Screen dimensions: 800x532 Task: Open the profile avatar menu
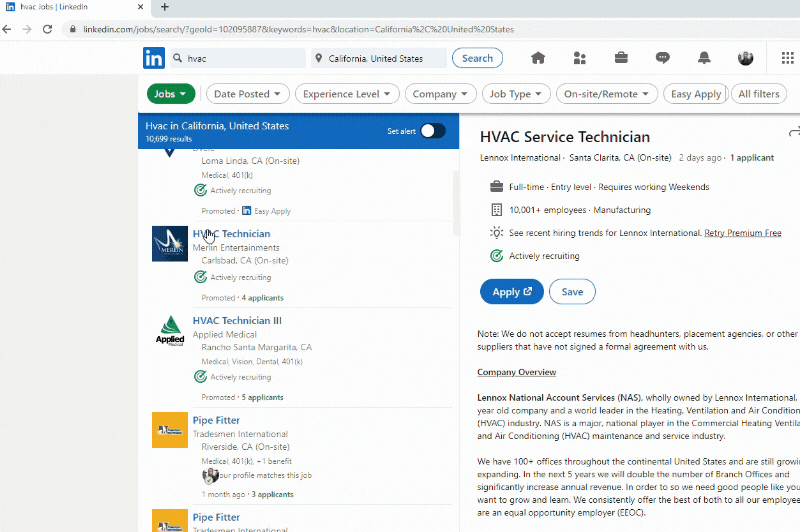click(745, 58)
